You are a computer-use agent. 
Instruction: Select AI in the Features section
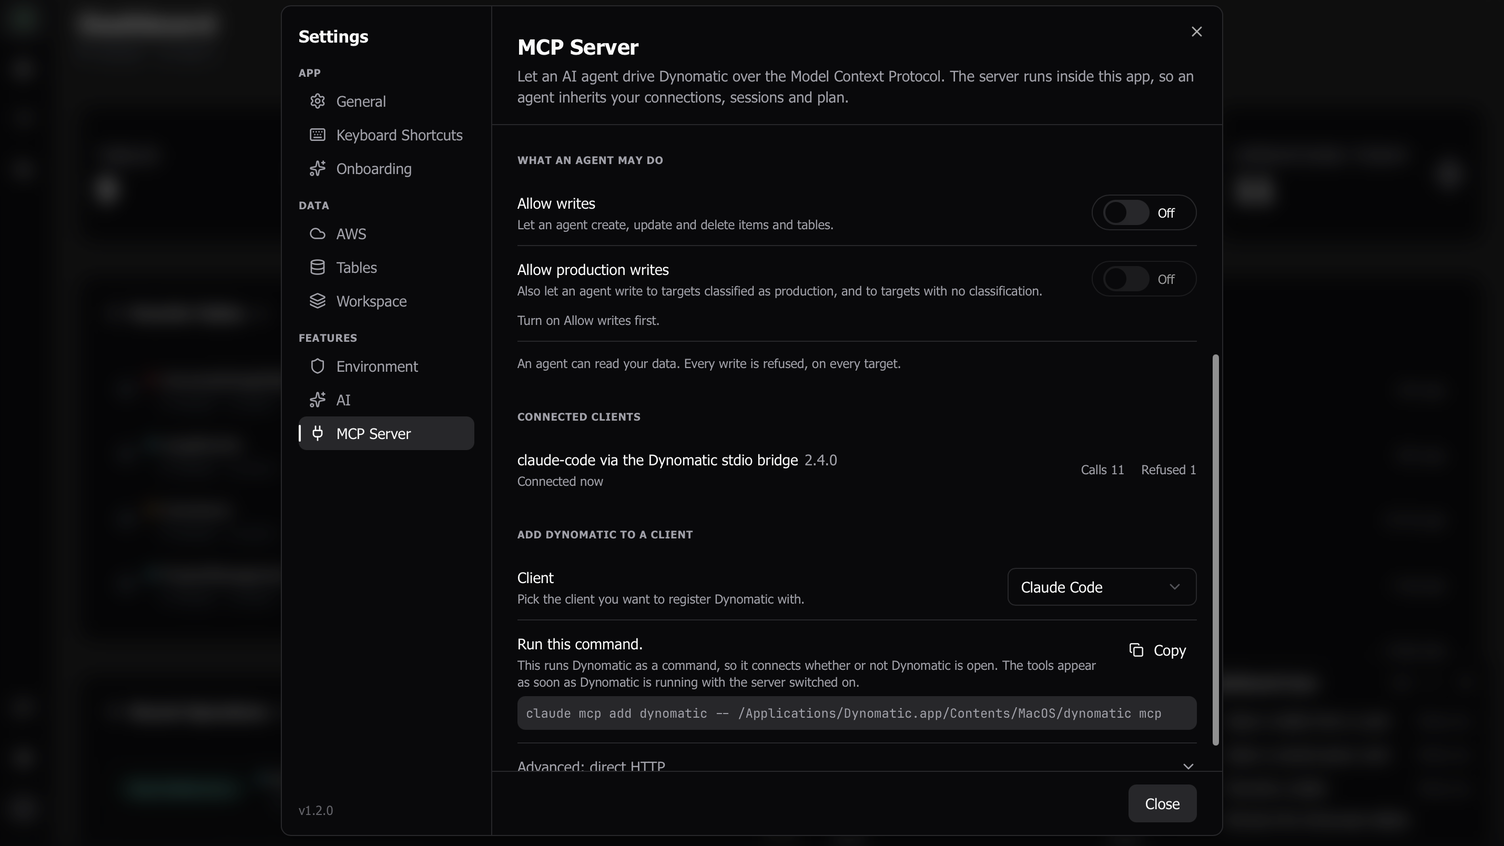pyautogui.click(x=386, y=400)
